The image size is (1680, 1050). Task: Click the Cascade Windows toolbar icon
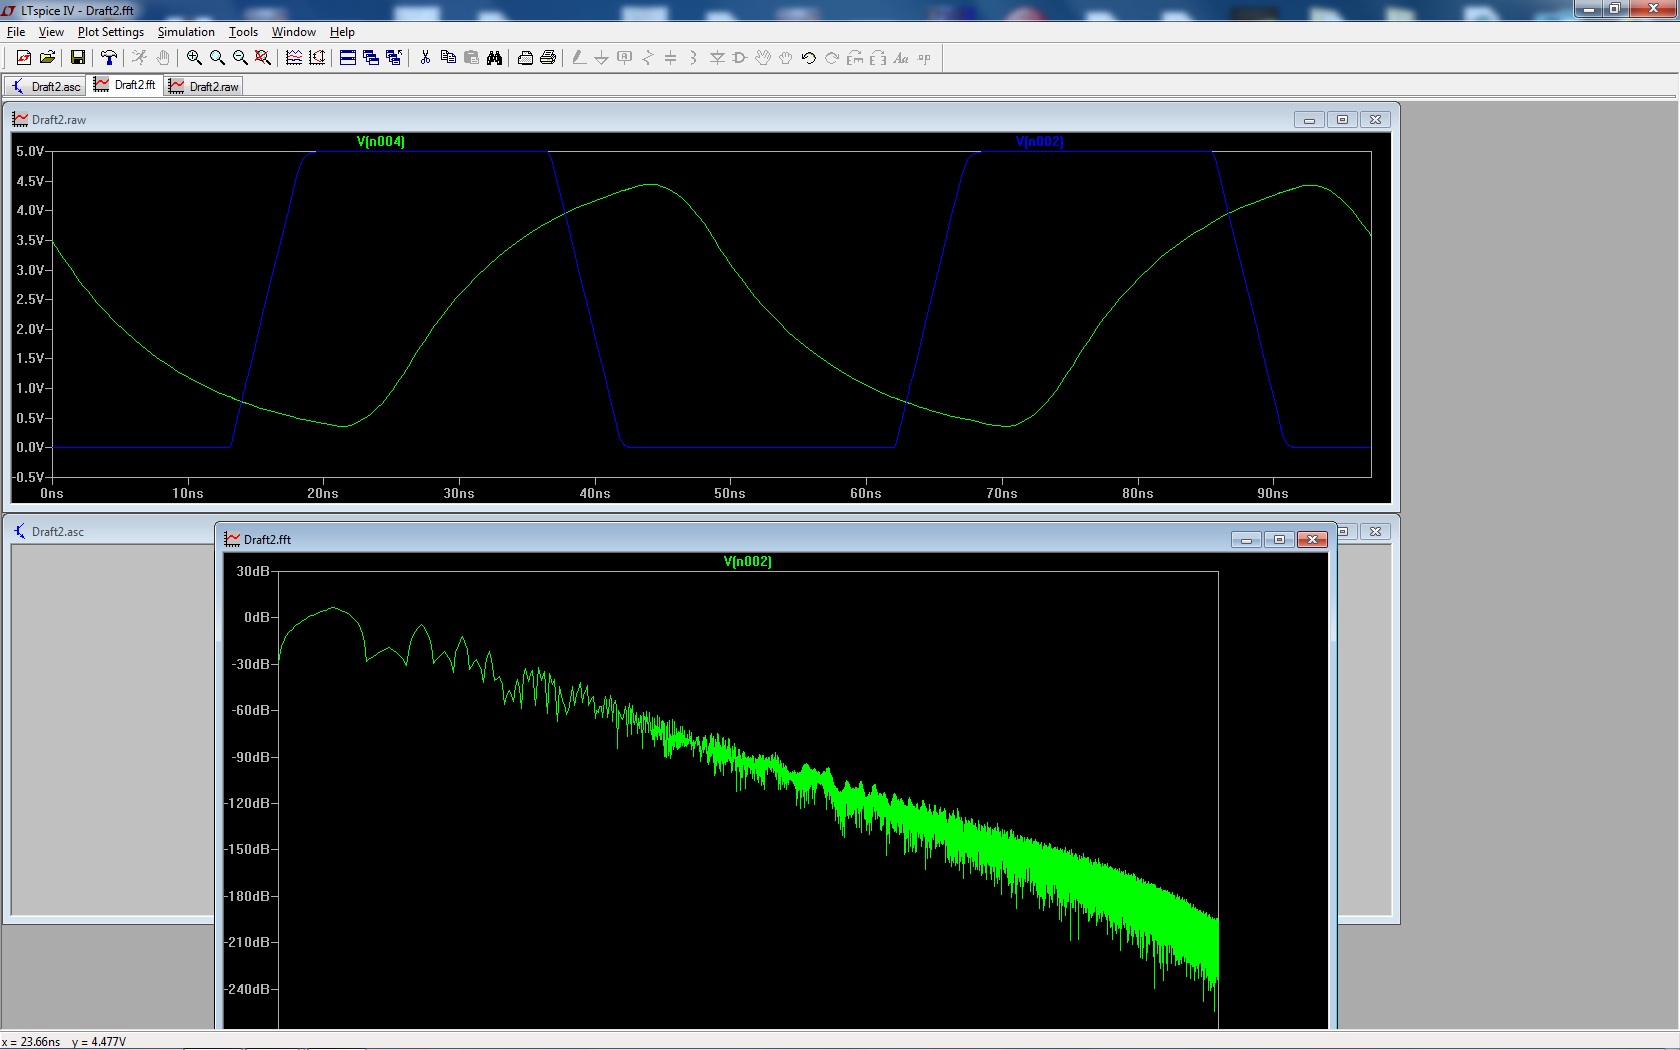[x=371, y=58]
